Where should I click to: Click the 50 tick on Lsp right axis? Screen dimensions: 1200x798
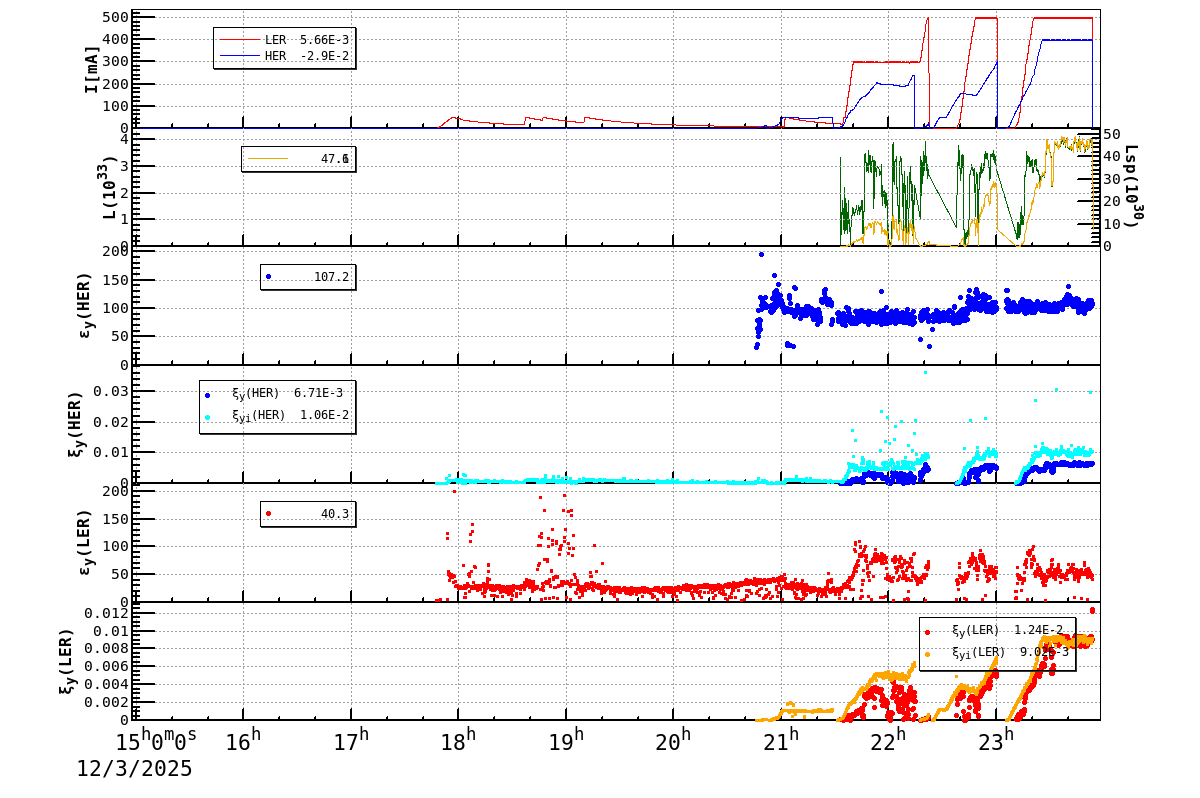coord(1111,133)
